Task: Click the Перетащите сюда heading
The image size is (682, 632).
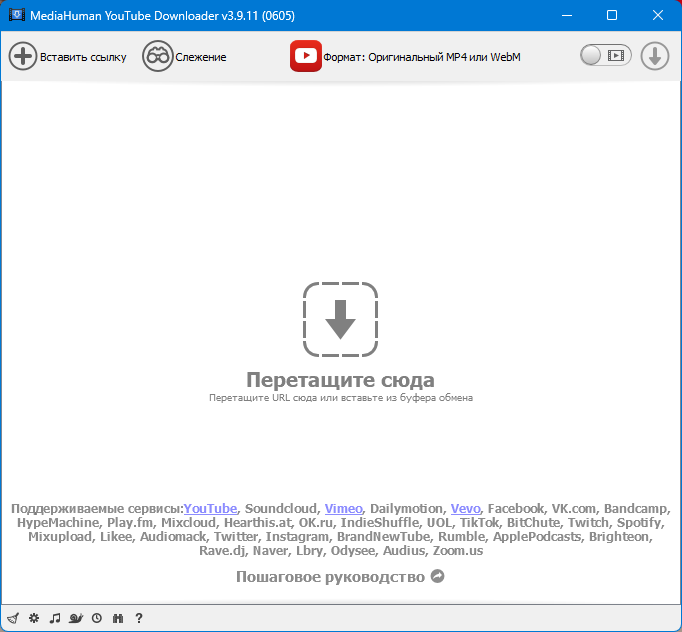Action: coord(341,380)
